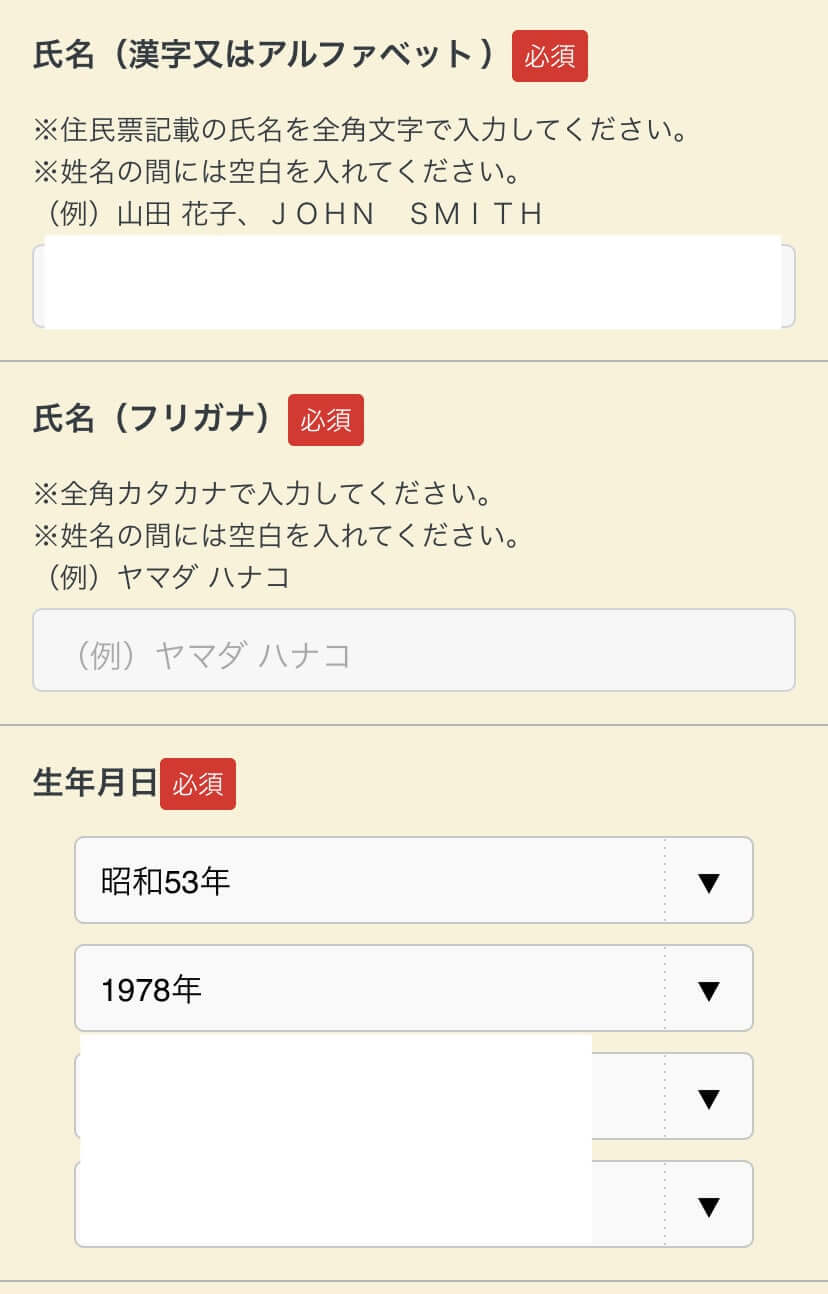Click the 空白 note under the furigana heading
The height and width of the screenshot is (1294, 828).
(276, 536)
